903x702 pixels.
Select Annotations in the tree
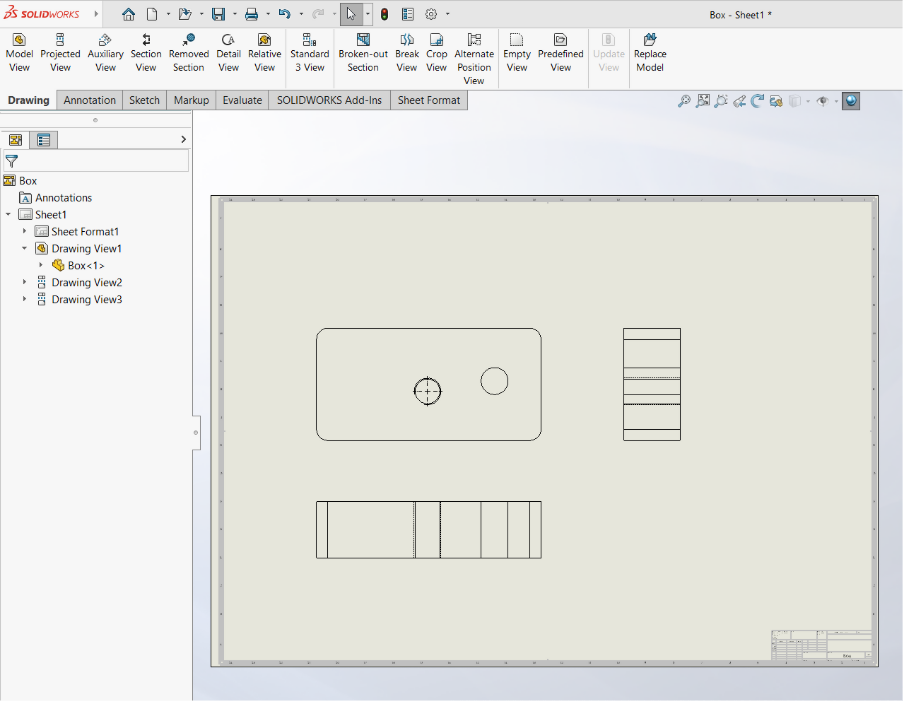pos(63,198)
